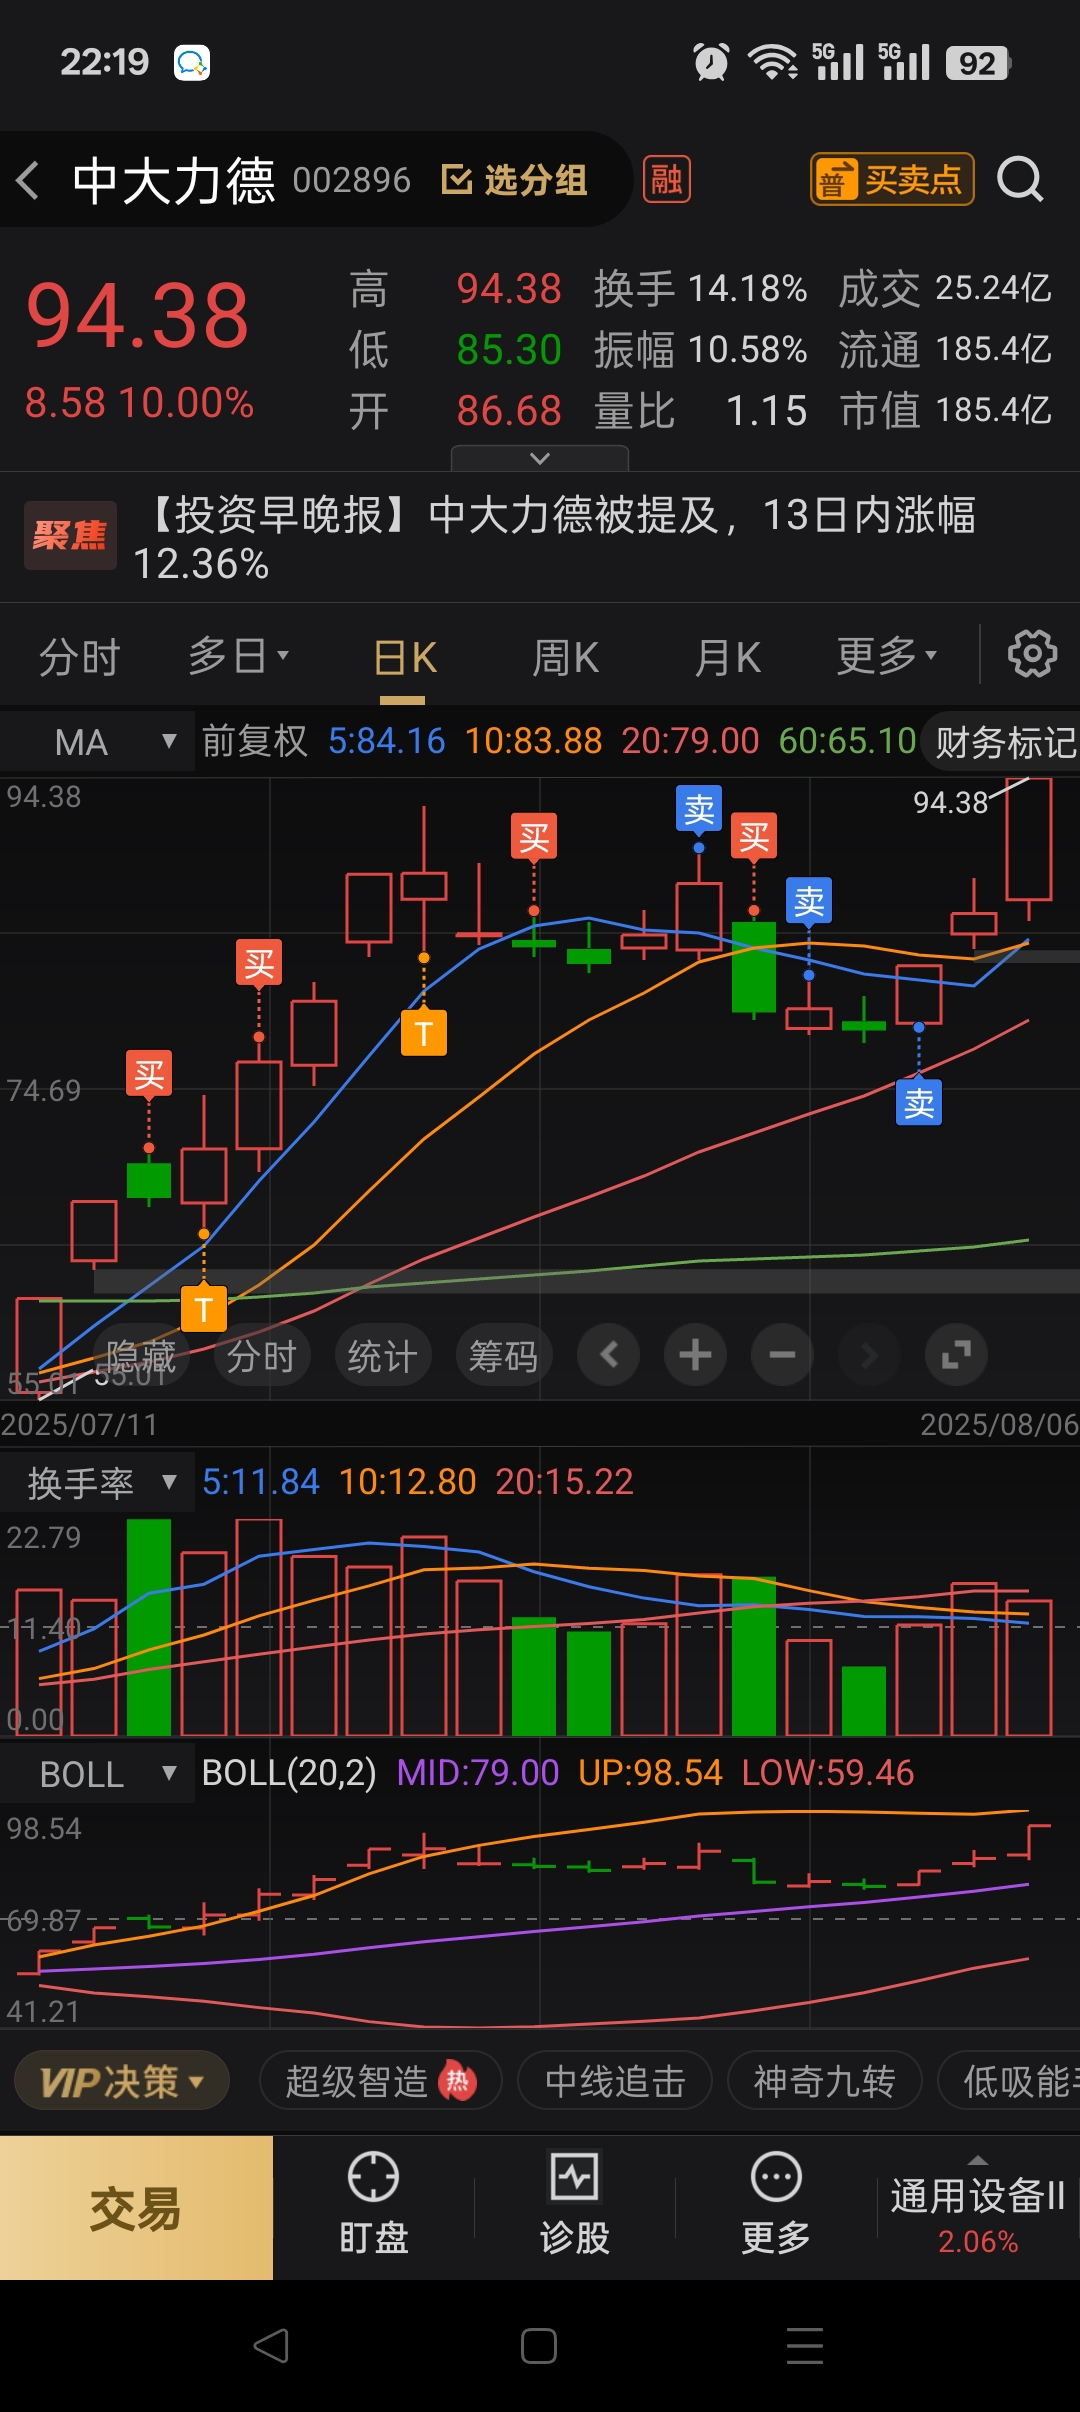Open the VIP决策 dropdown

pos(121,2082)
